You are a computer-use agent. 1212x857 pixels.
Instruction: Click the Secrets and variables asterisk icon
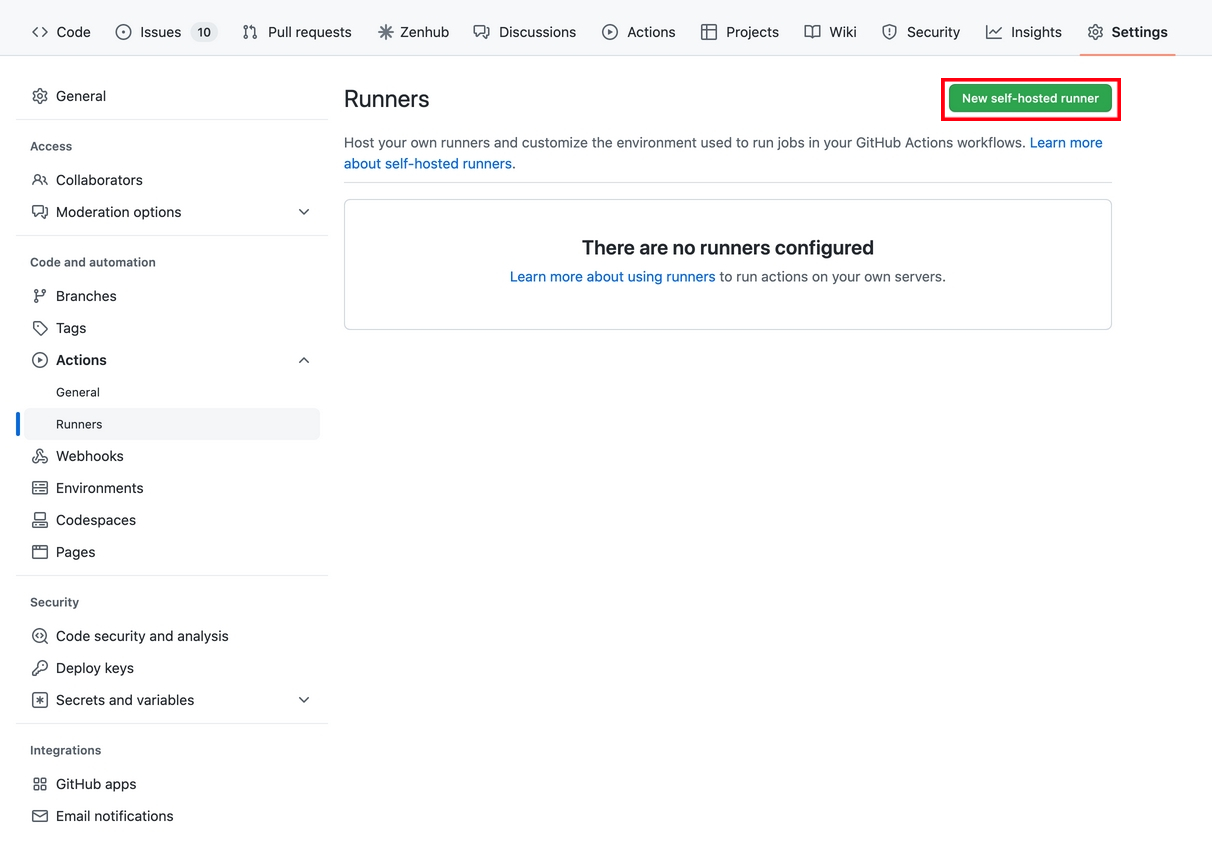40,700
